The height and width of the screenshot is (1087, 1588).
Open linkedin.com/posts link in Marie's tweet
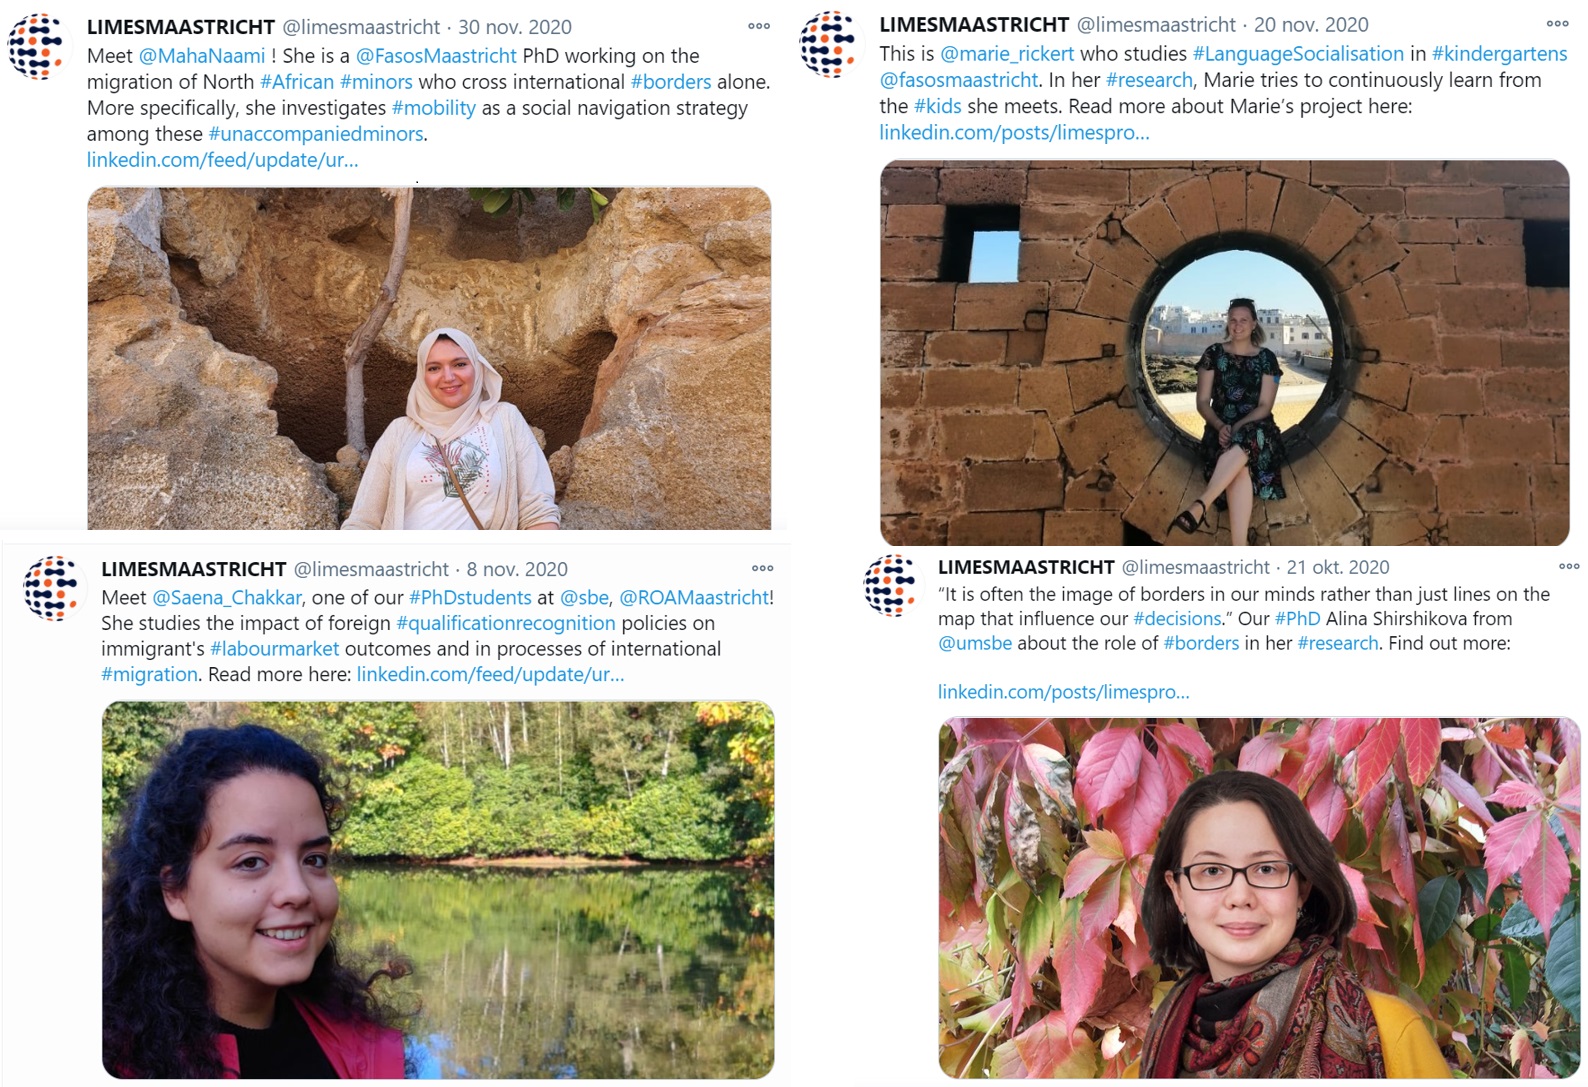pos(1014,132)
